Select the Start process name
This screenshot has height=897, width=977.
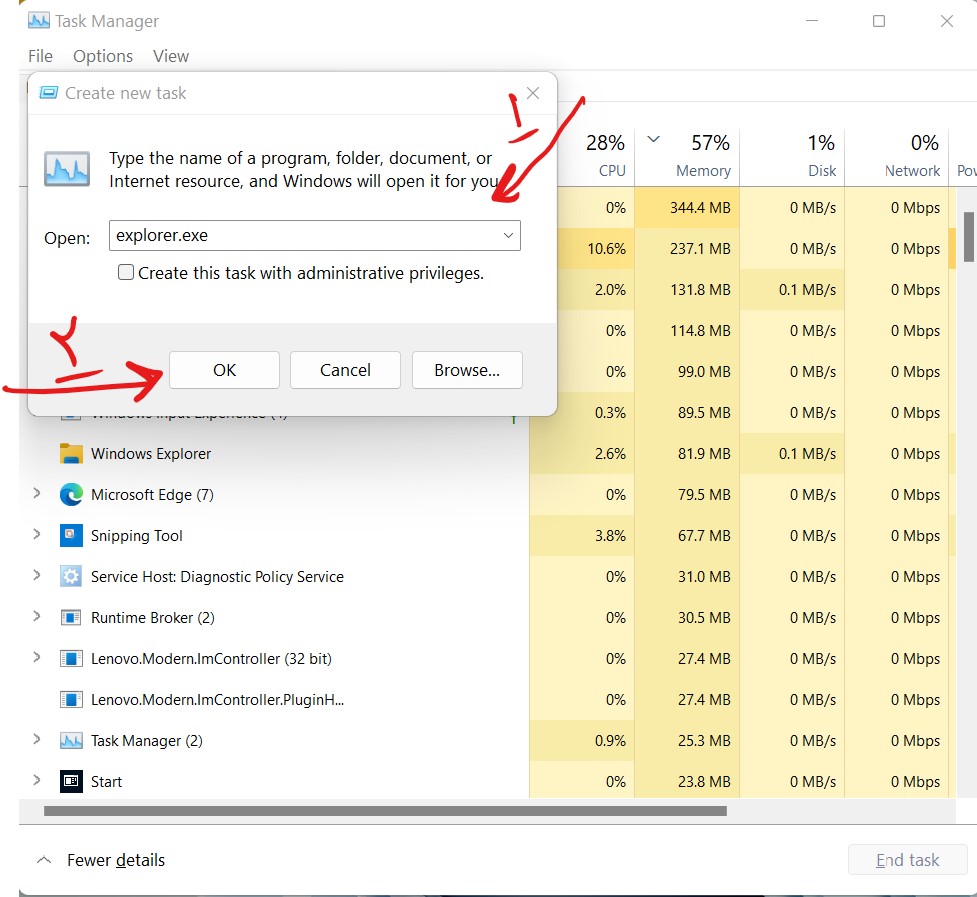[x=106, y=782]
